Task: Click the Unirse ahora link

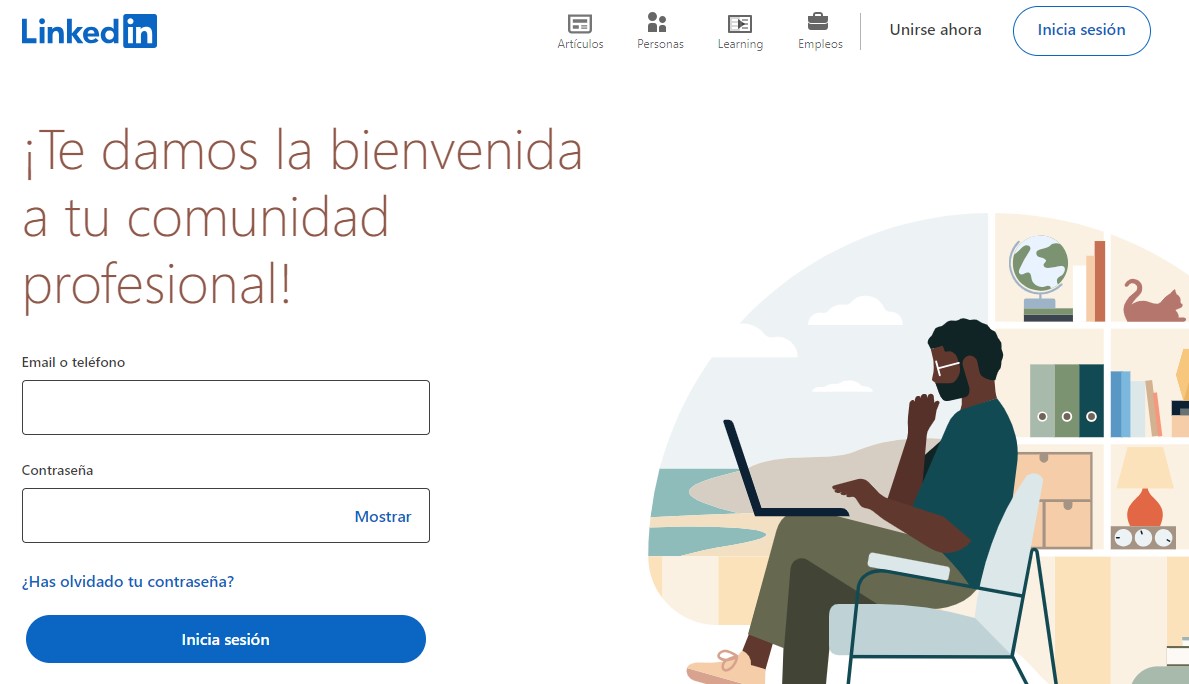Action: pos(935,30)
